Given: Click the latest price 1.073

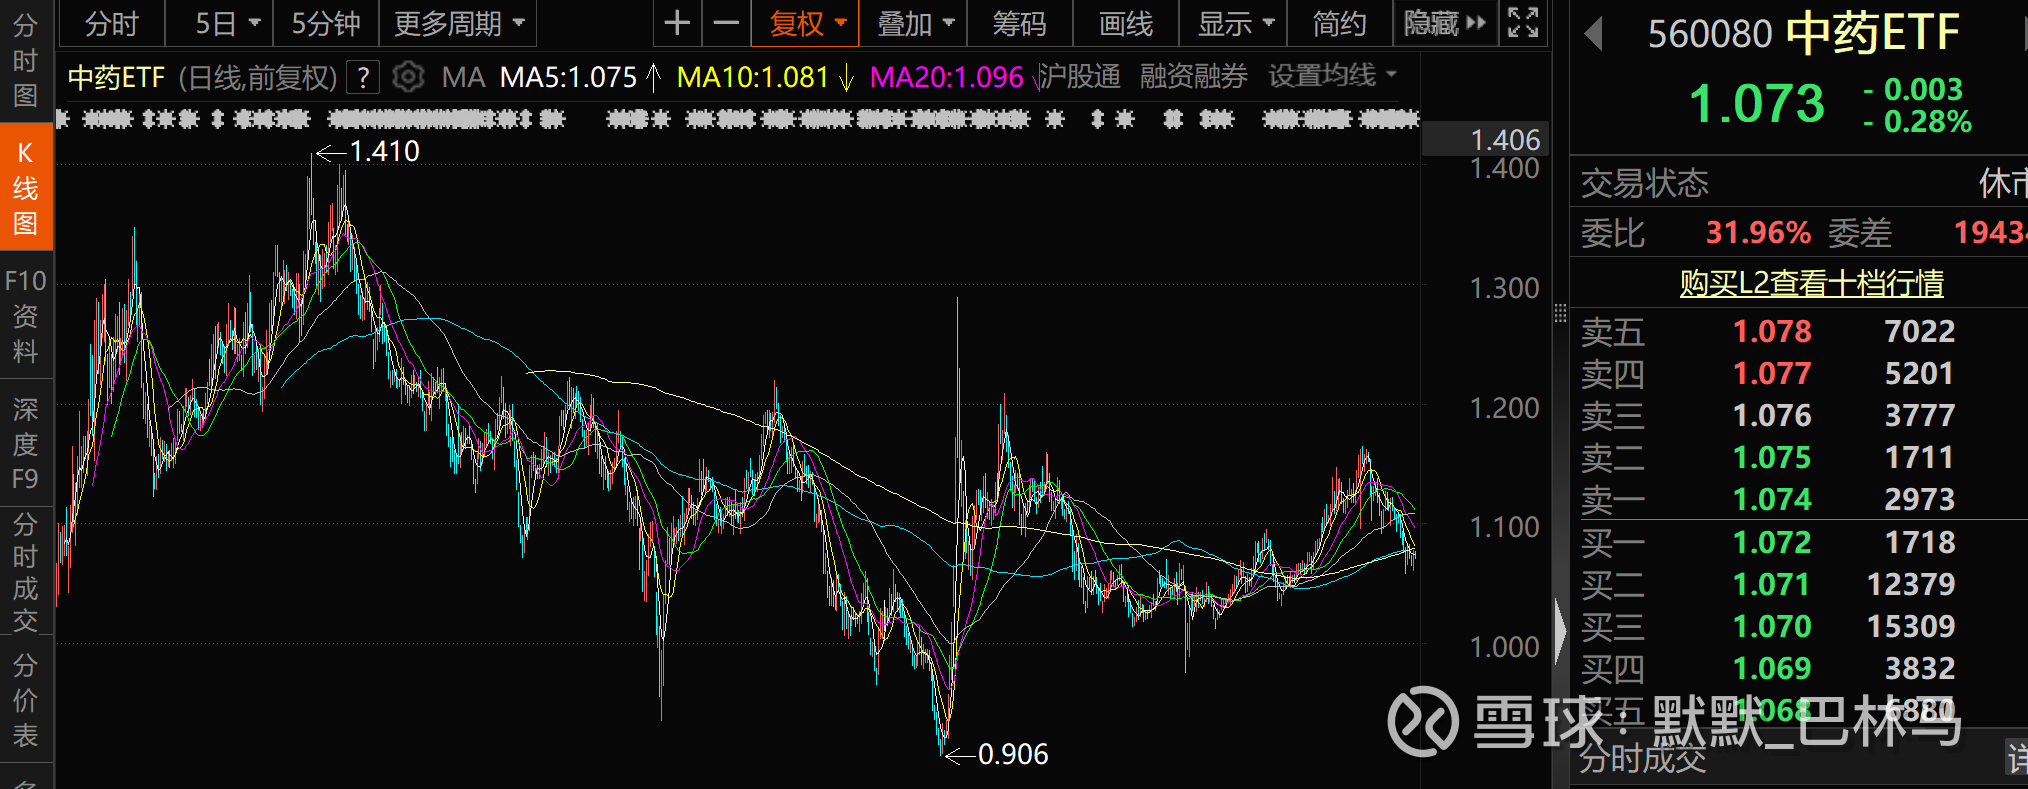Looking at the screenshot, I should point(1757,103).
